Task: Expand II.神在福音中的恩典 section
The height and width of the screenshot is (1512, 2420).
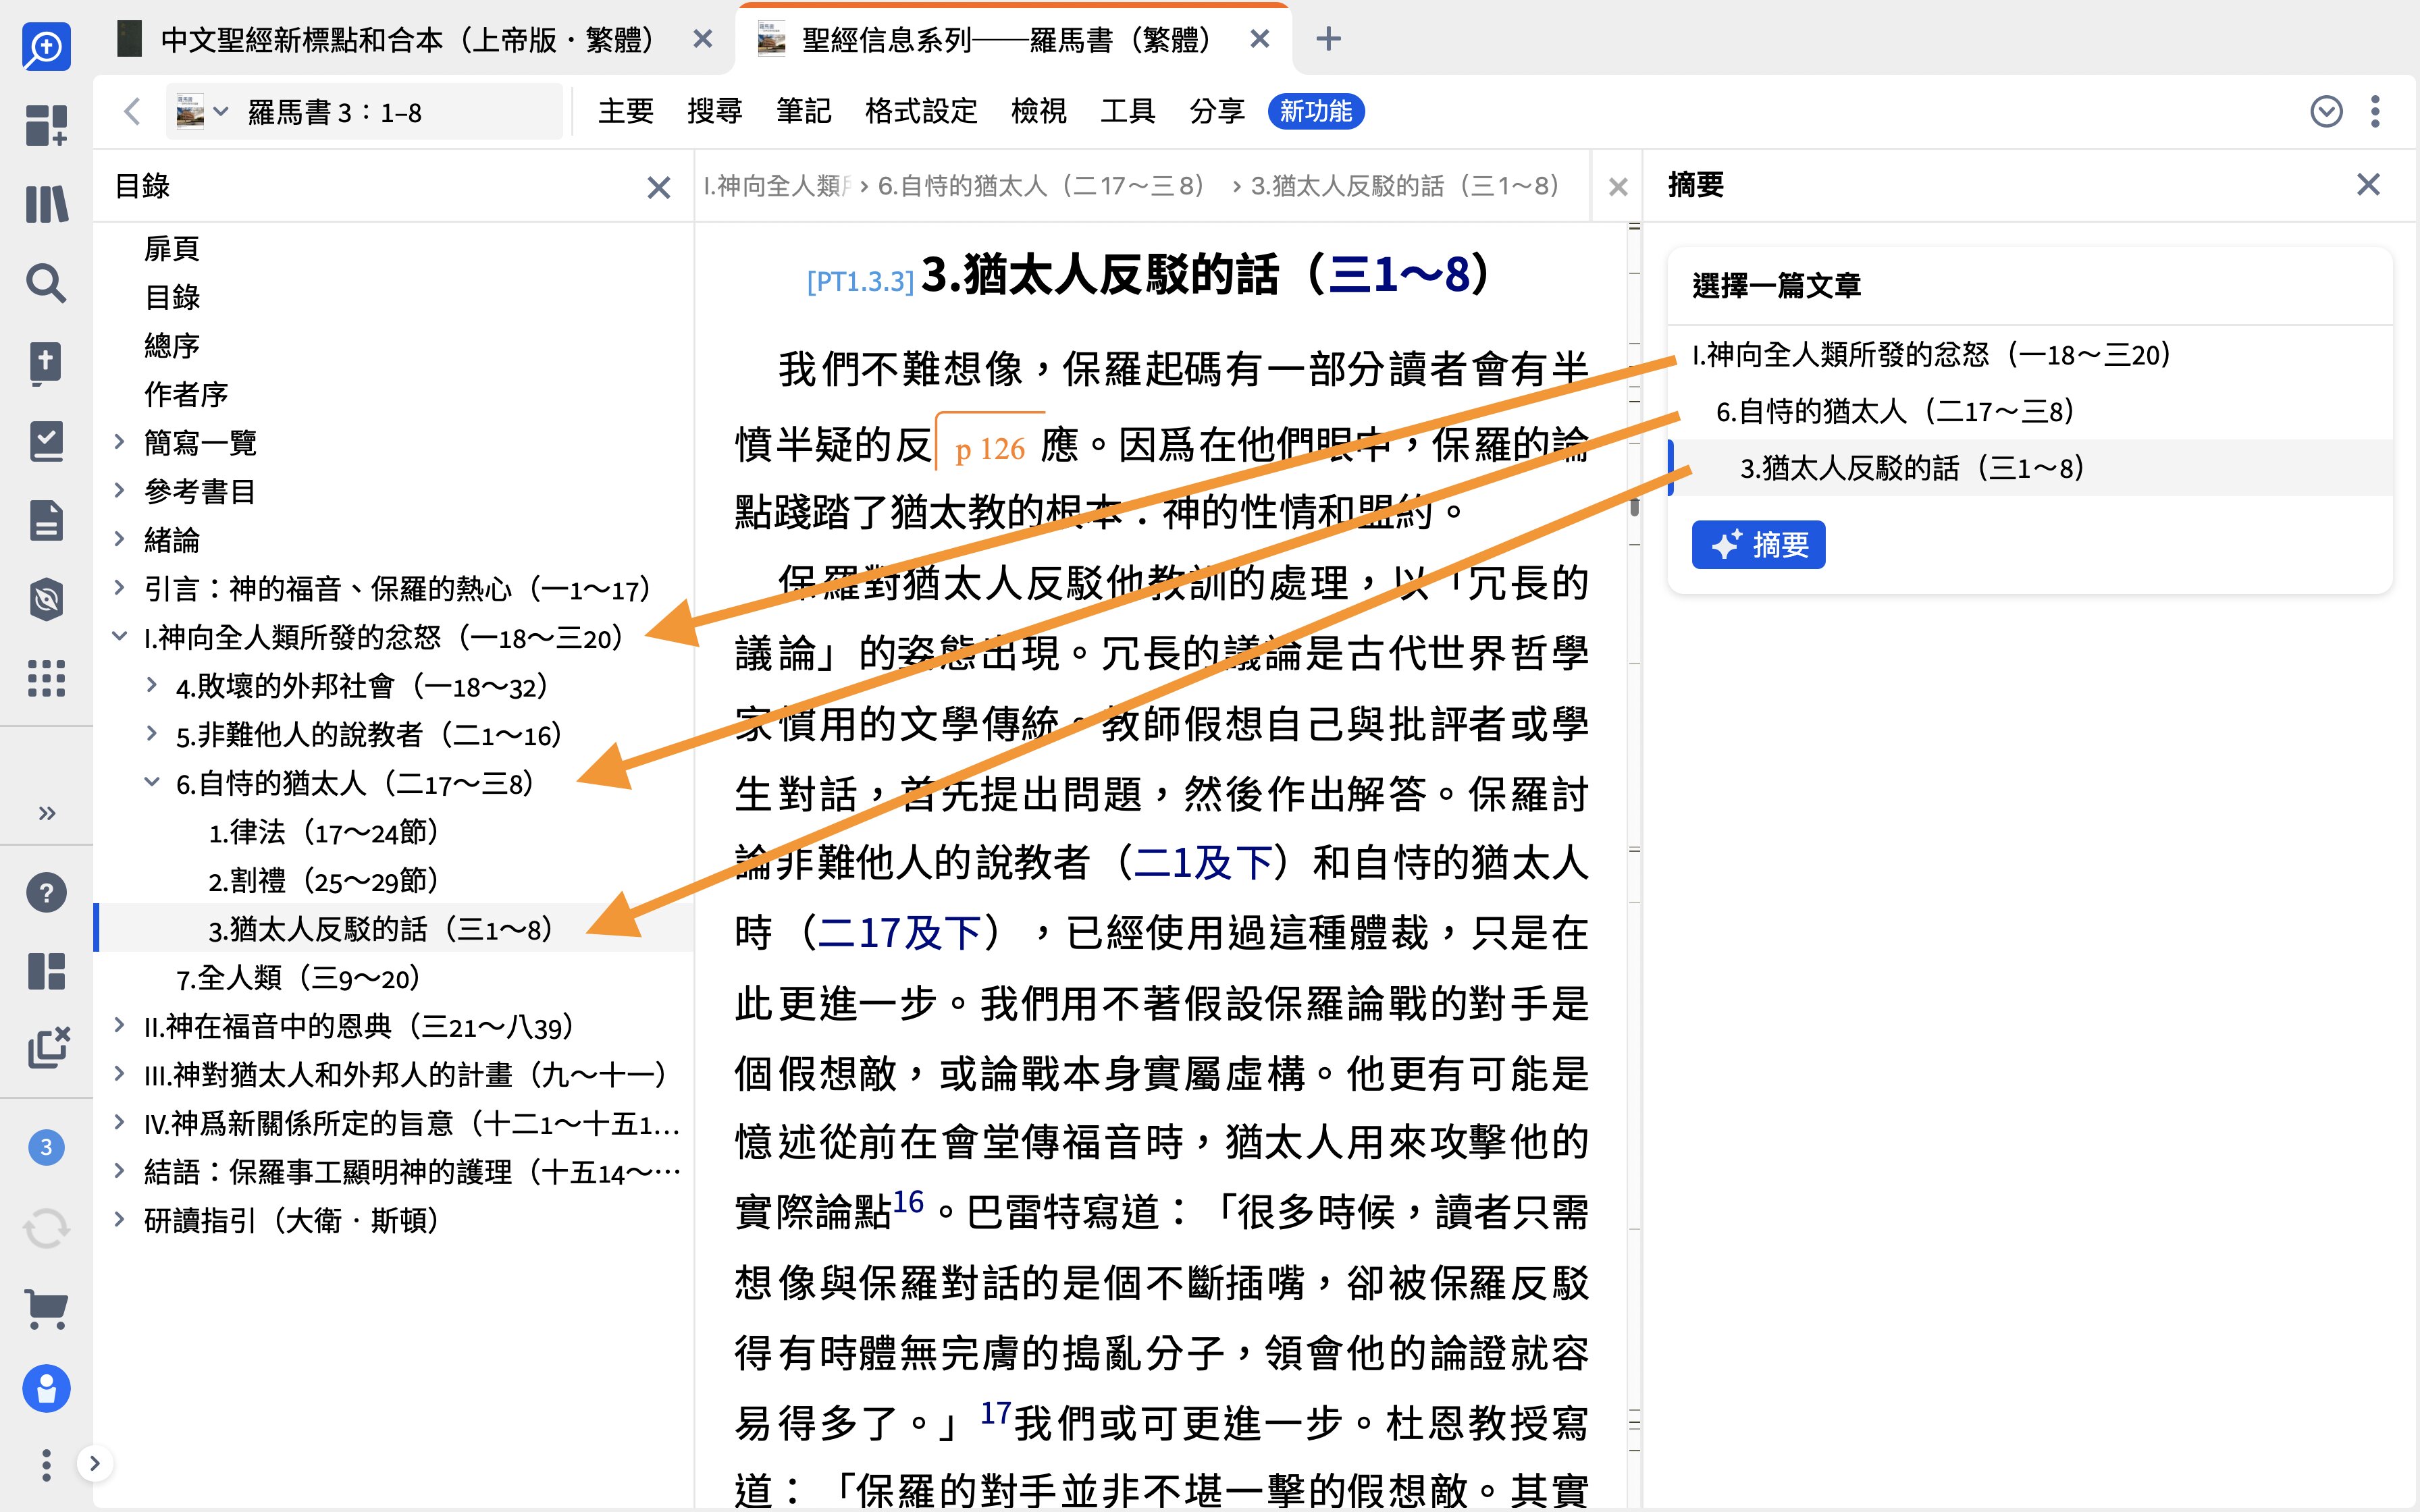Action: coord(119,1025)
